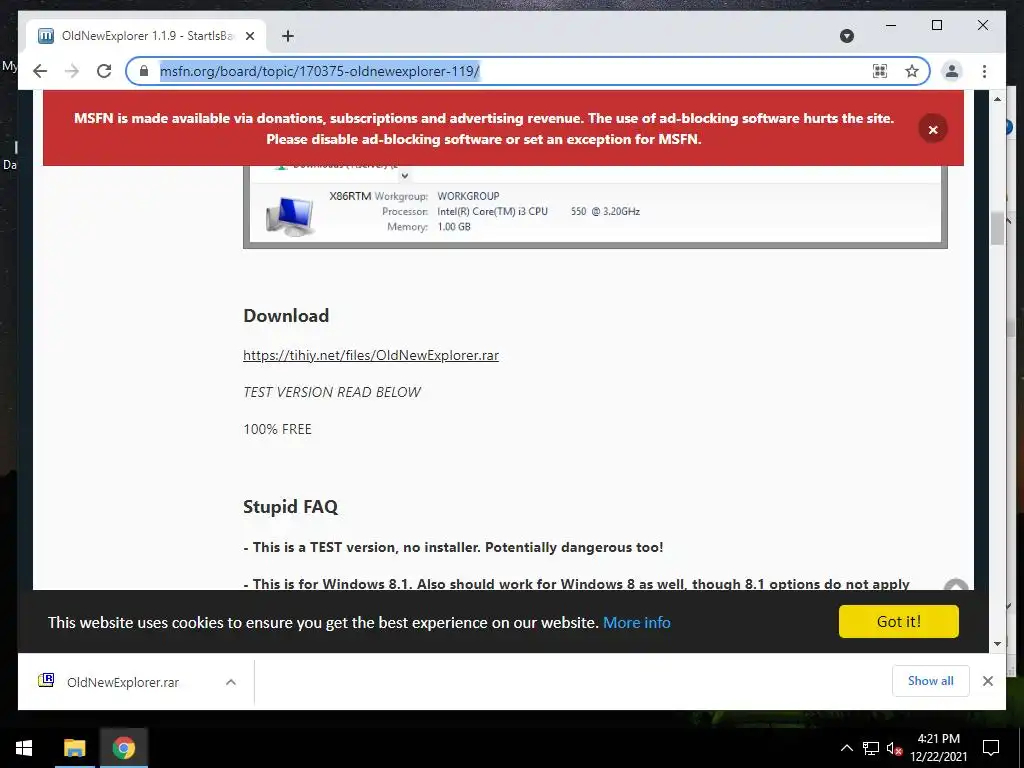Open downloaded OldNewExplorer.rar file
Screen dimensions: 1024x768
[x=123, y=682]
